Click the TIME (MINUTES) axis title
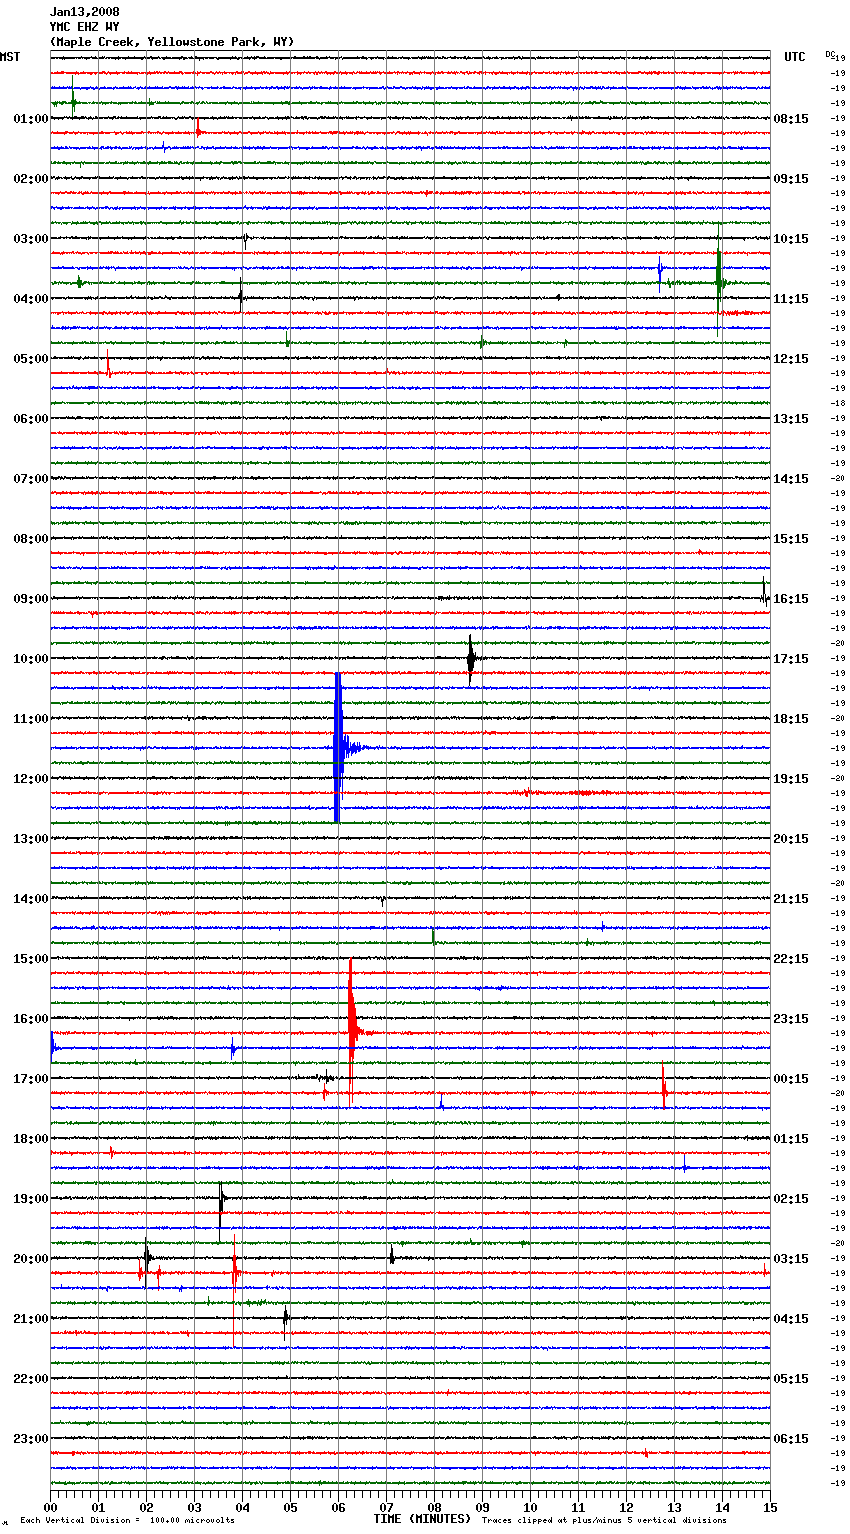The width and height of the screenshot is (850, 1534). [x=422, y=1519]
